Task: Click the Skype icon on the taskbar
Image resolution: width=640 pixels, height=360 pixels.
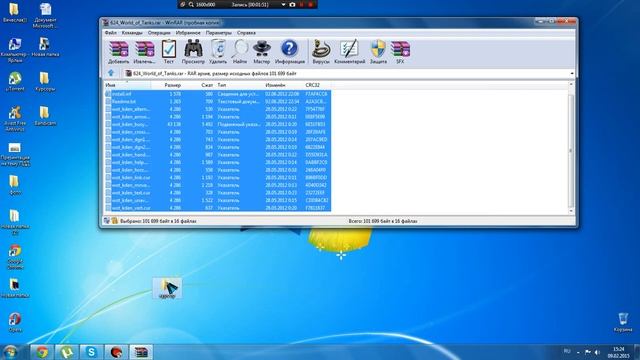Action: (x=91, y=352)
